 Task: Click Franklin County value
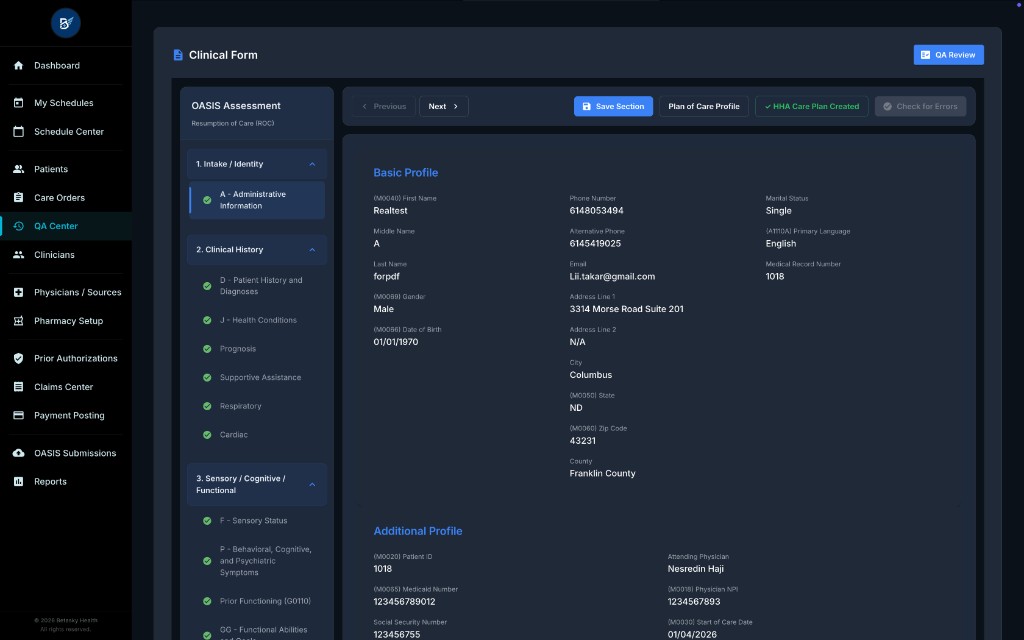(602, 473)
